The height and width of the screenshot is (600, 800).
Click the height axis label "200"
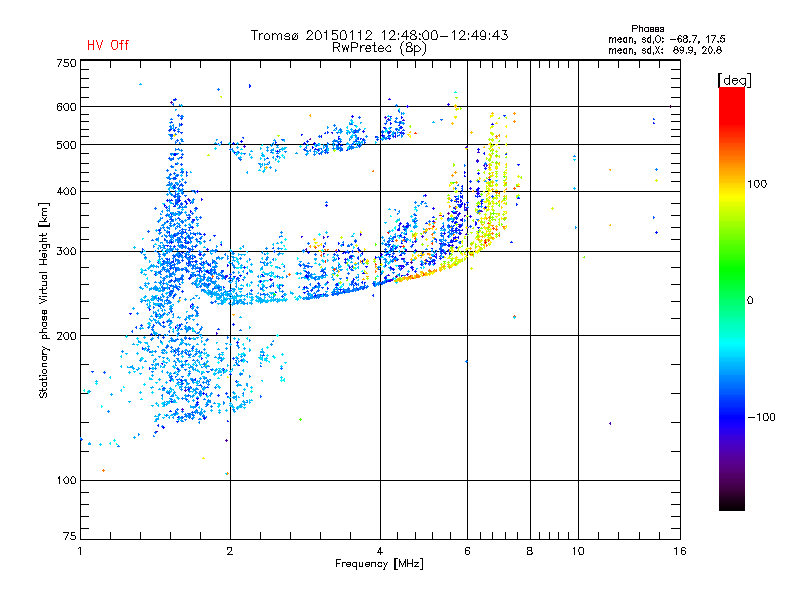tap(66, 336)
